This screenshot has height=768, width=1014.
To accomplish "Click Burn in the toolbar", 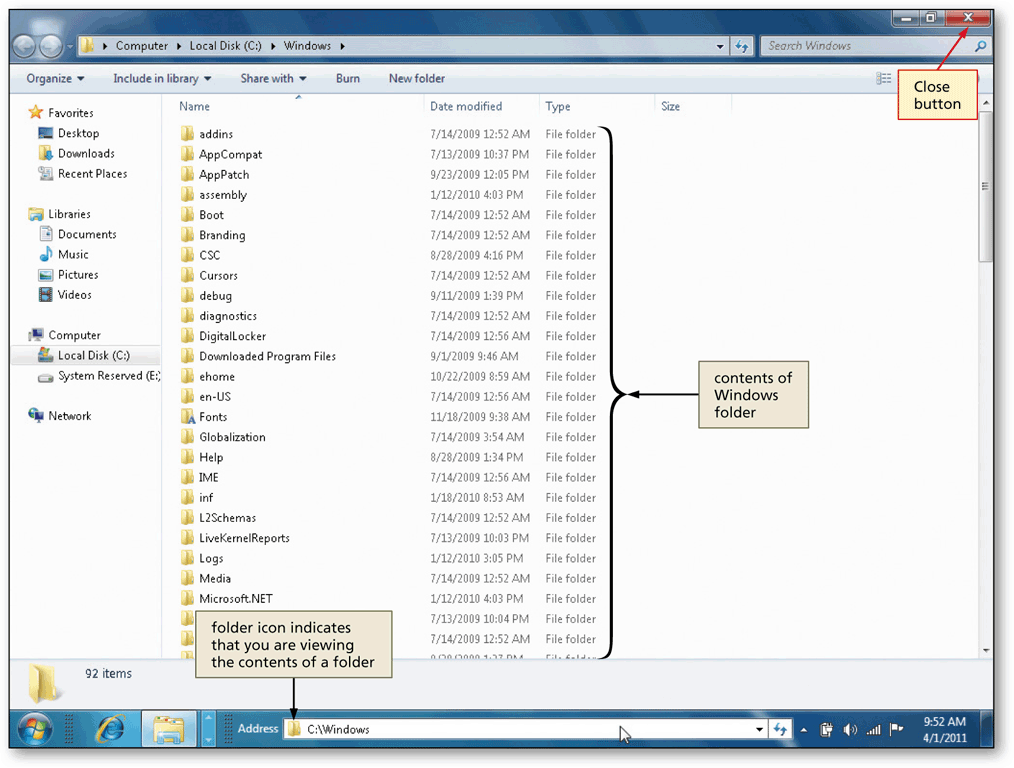I will pos(348,78).
